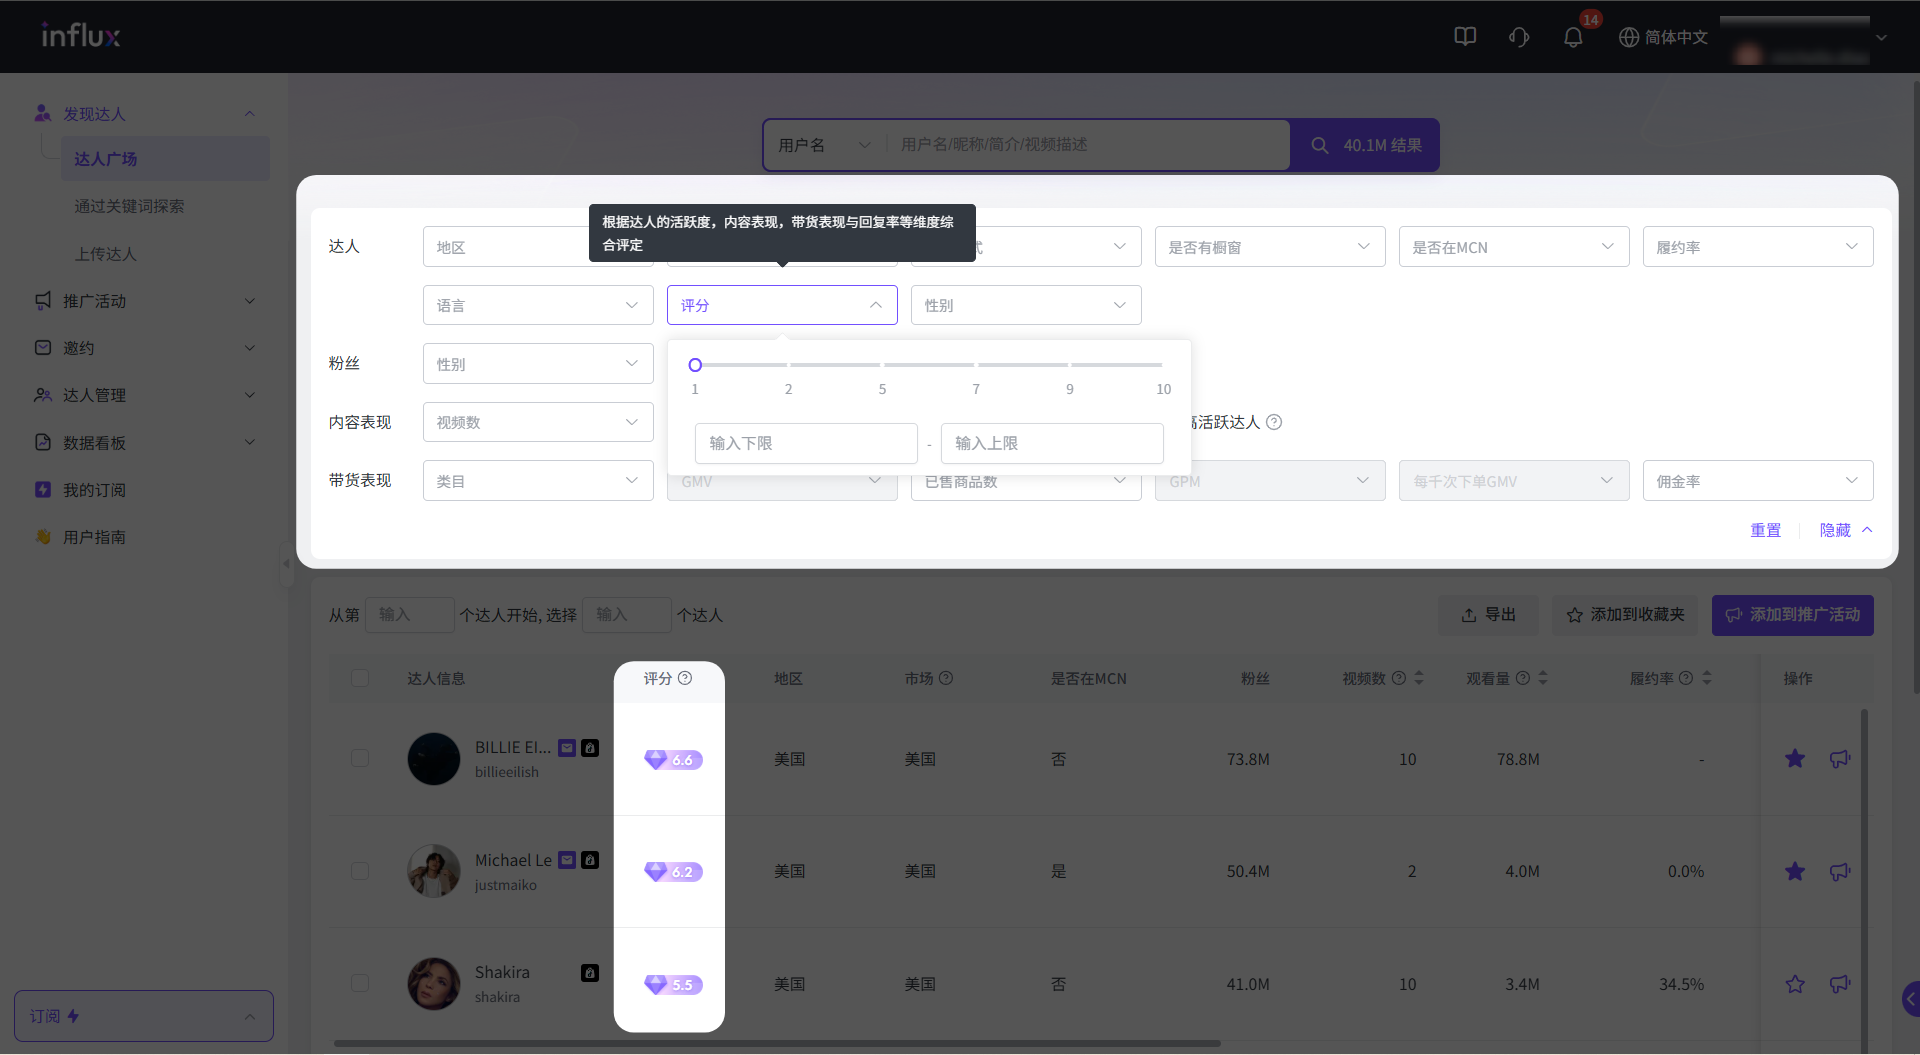
Task: Open 通过关键词探索 in sidebar
Action: [129, 206]
